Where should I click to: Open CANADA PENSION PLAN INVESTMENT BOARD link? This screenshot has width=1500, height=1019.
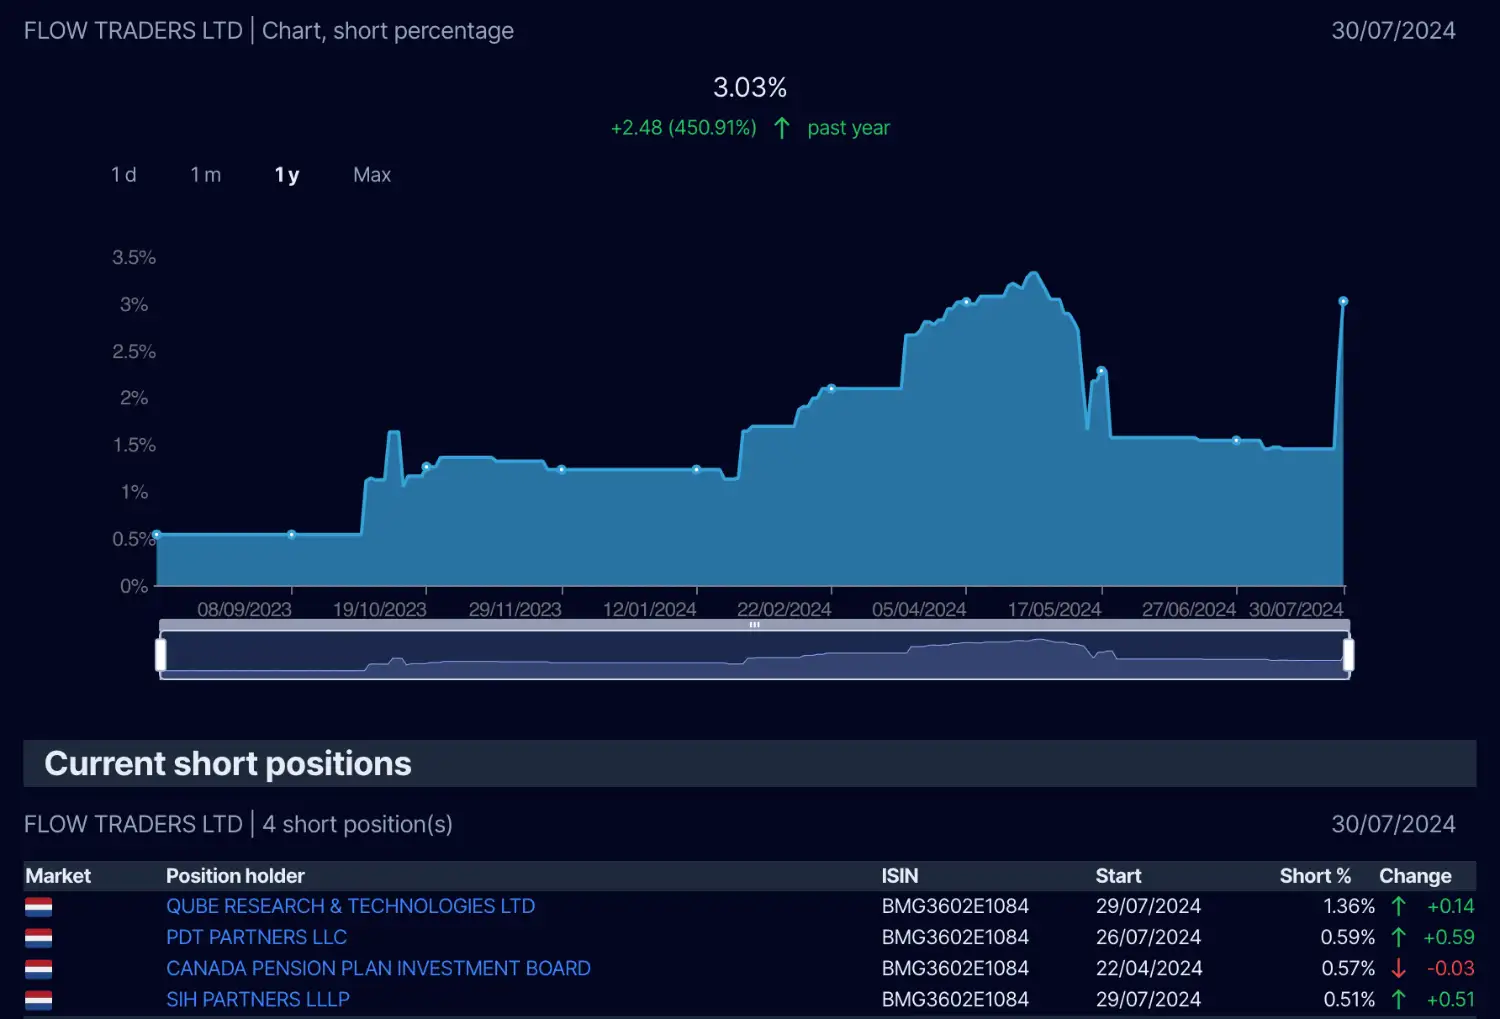tap(379, 968)
